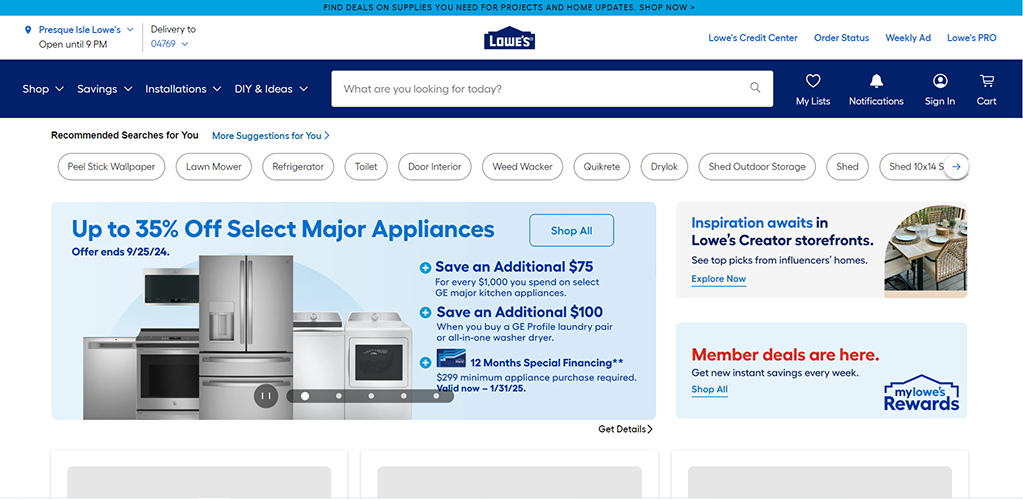1023x500 pixels.
Task: Click plus icon beside Save an Additional $75
Action: coord(425,268)
